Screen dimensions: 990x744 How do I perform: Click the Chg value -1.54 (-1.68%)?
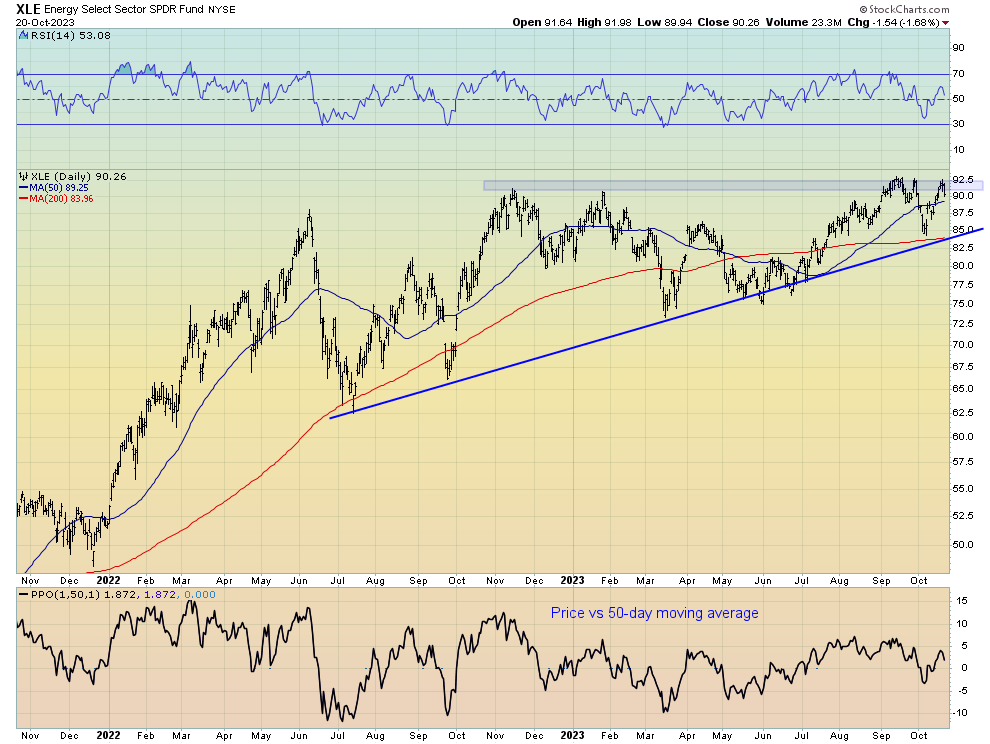tap(906, 22)
